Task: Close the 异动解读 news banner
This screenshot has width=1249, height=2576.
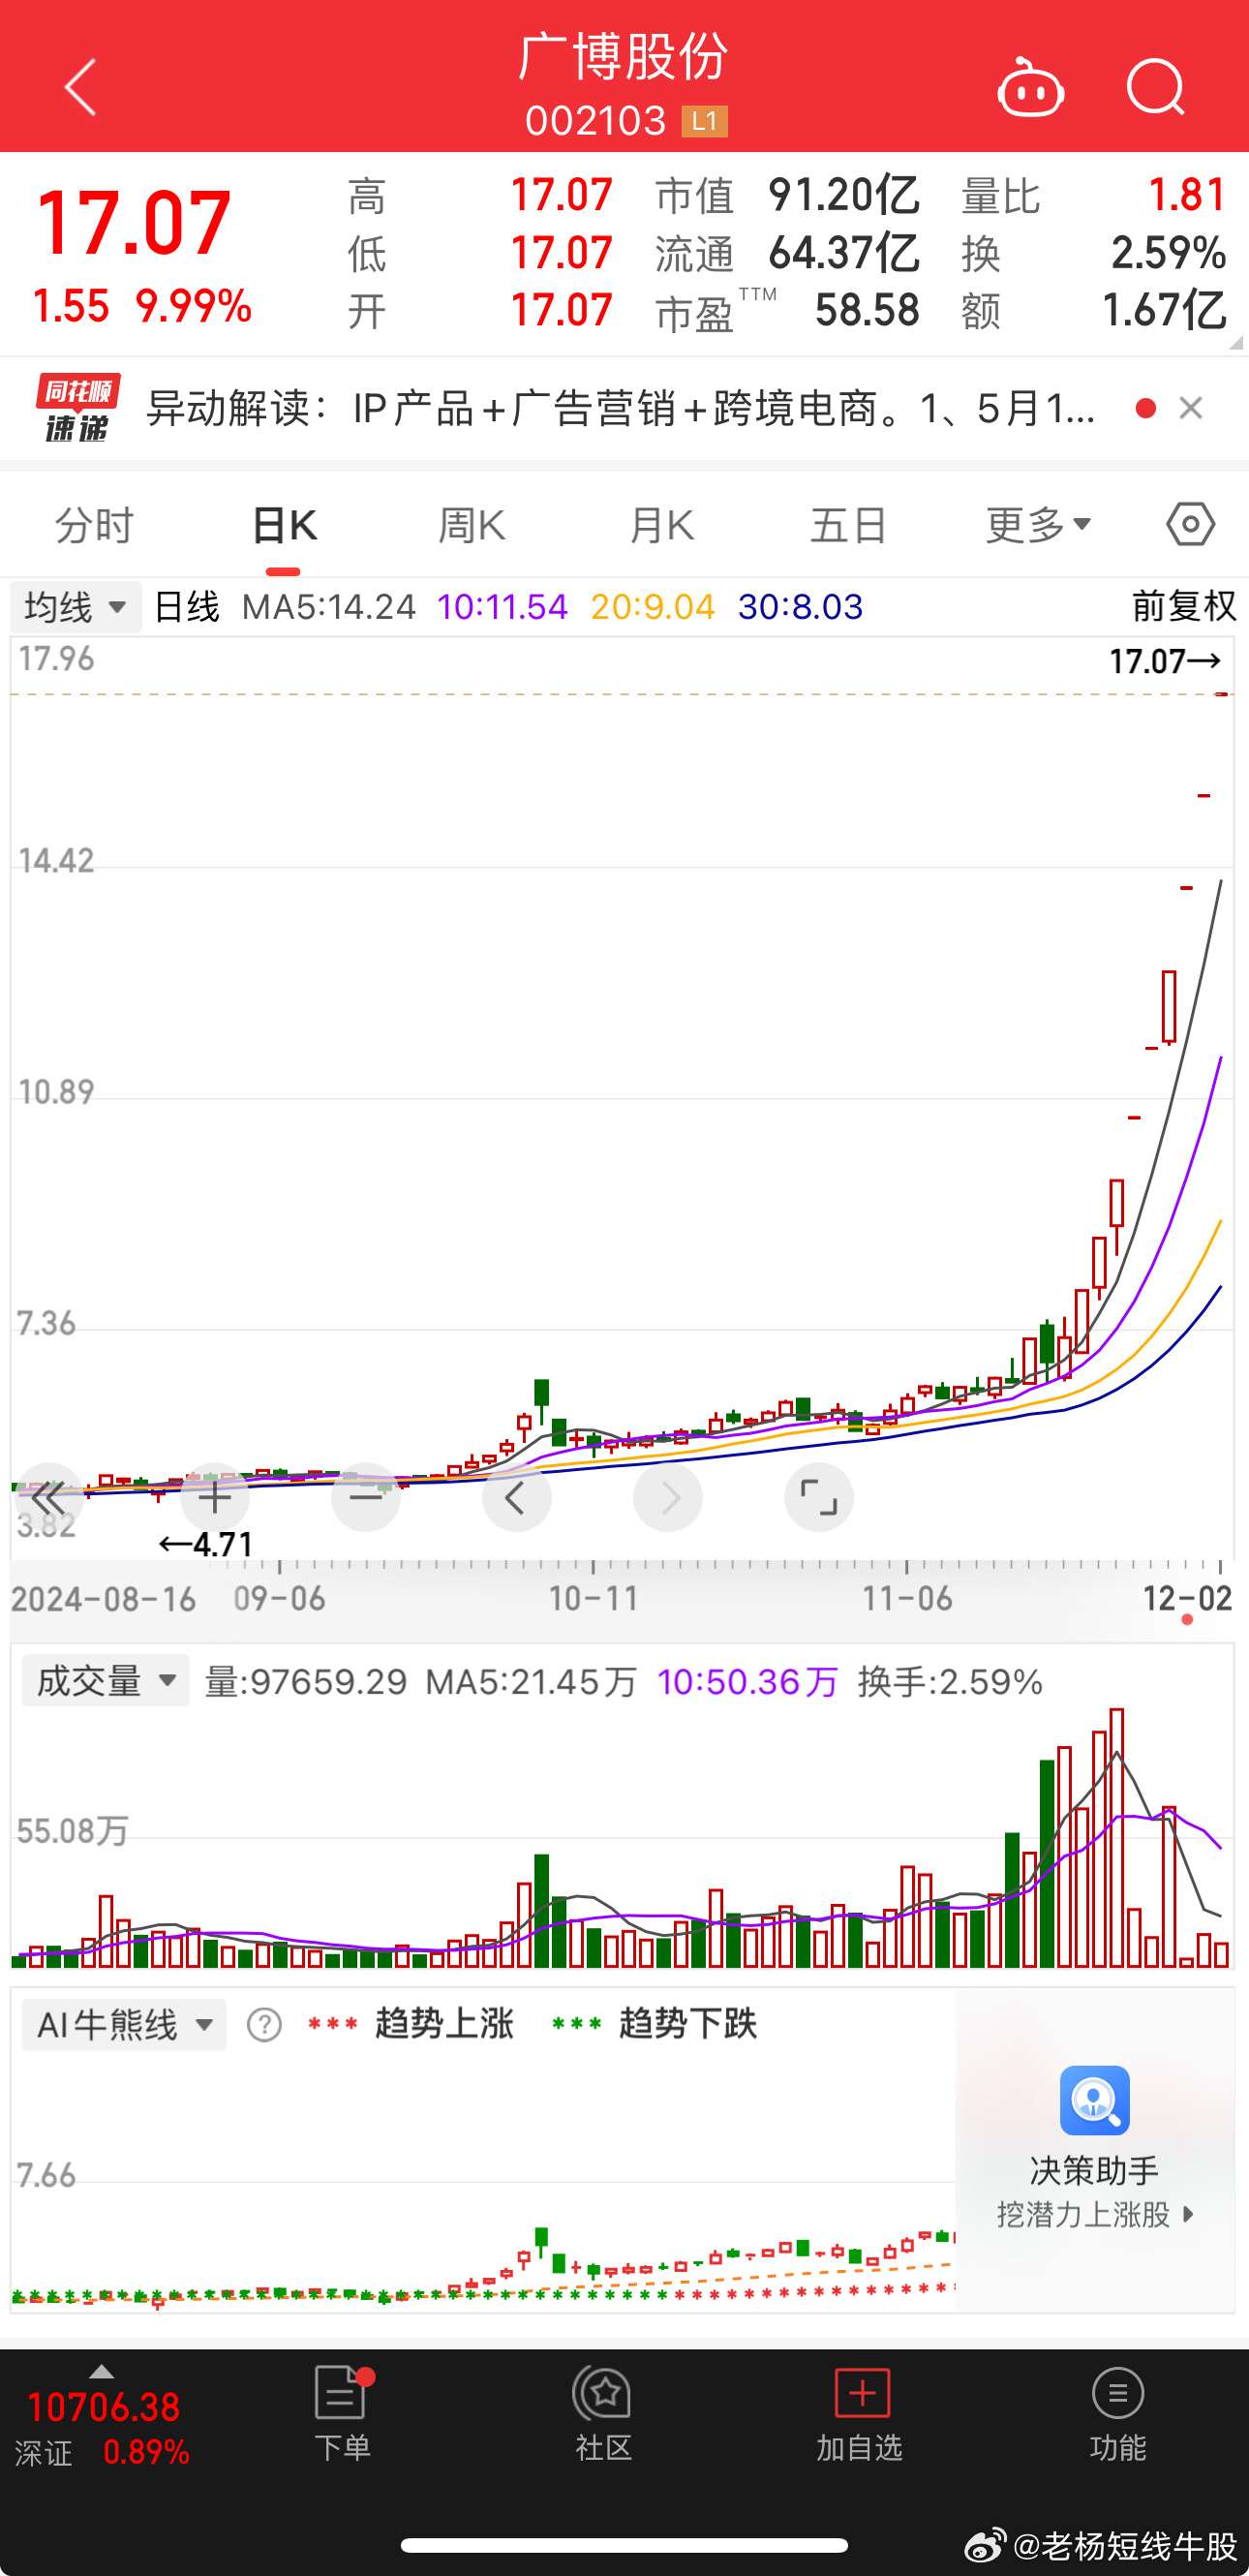Action: (x=1190, y=408)
